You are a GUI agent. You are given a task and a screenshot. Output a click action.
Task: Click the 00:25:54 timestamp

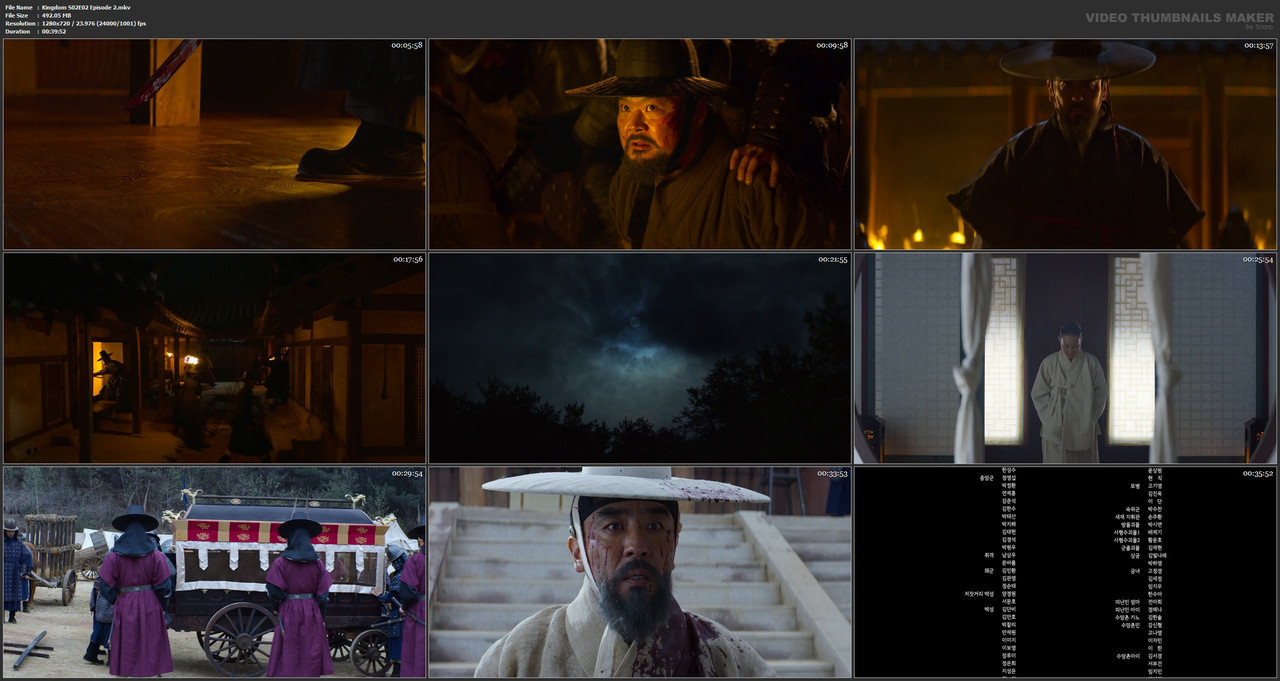1258,259
